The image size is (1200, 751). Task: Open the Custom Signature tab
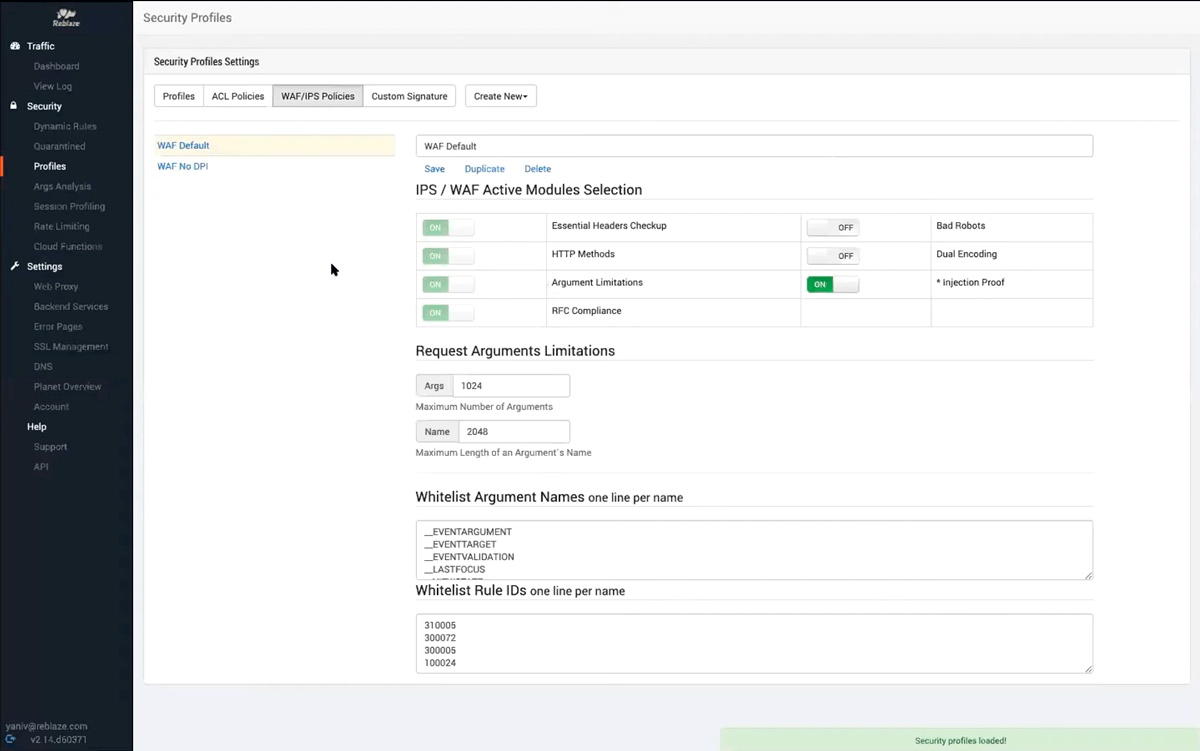coord(409,96)
